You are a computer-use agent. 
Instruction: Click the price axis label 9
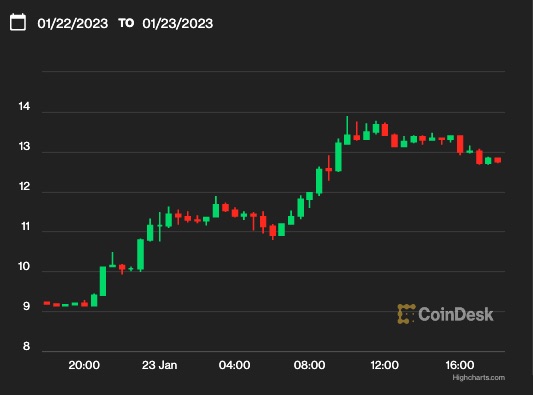tap(26, 306)
